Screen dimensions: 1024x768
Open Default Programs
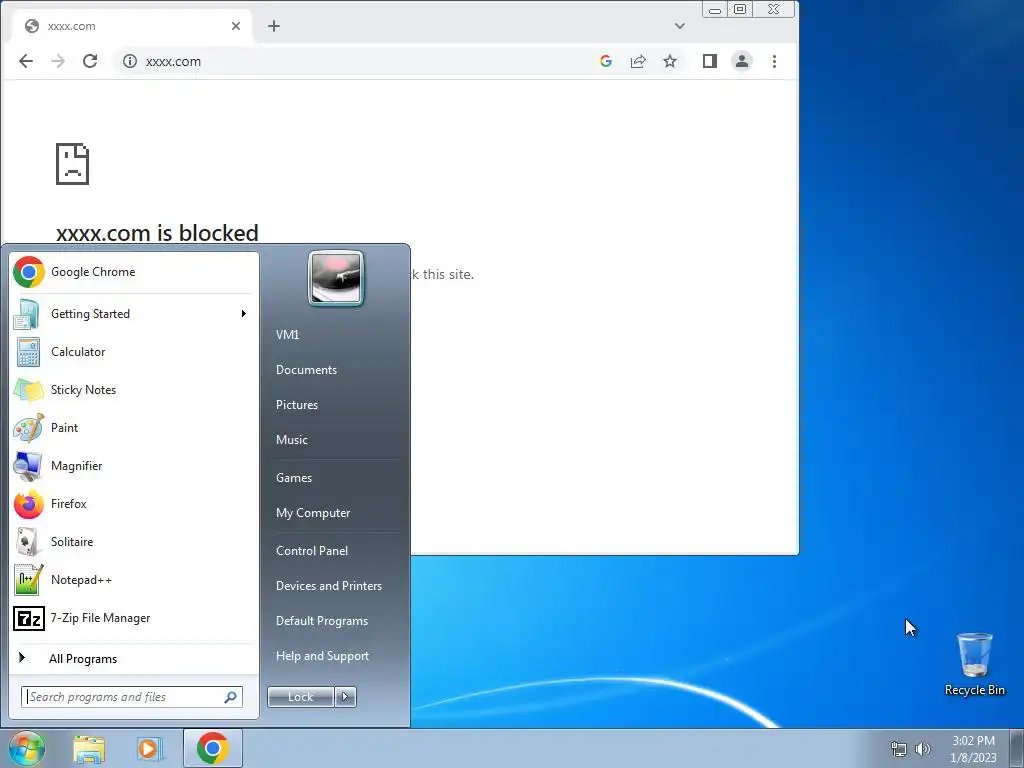coord(336,620)
